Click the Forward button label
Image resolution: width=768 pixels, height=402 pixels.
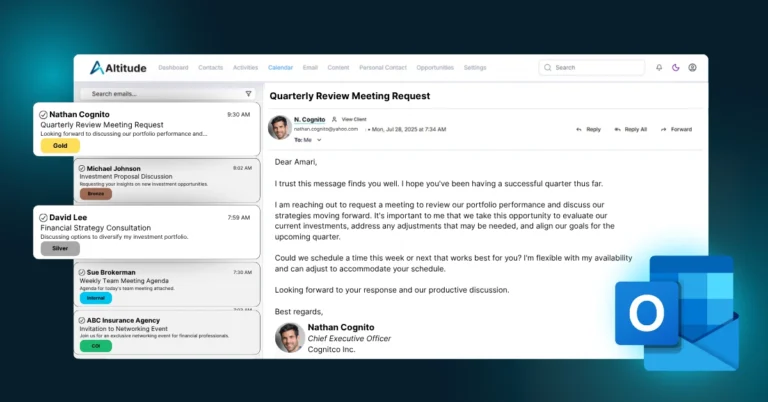tap(681, 129)
